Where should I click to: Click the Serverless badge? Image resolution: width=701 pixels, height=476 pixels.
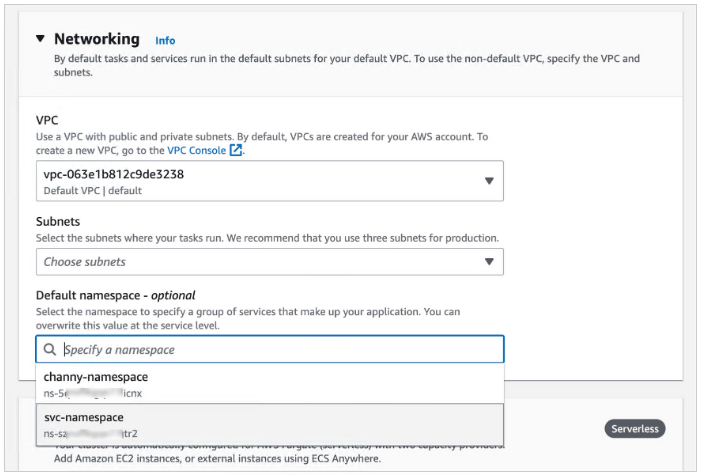[635, 429]
